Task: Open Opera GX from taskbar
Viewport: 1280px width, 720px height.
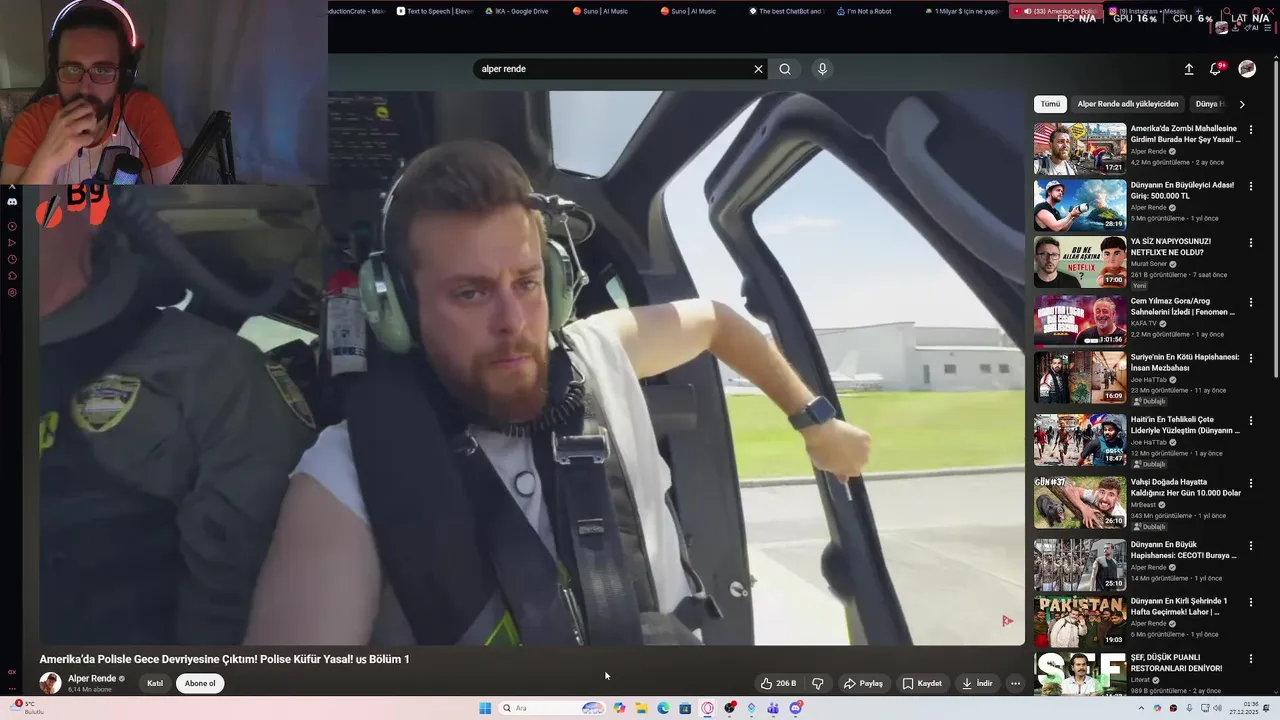Action: tap(707, 708)
